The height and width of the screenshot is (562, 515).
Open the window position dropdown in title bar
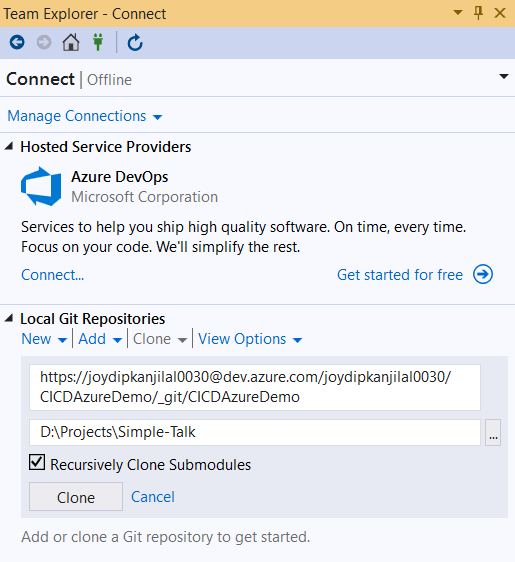[458, 13]
